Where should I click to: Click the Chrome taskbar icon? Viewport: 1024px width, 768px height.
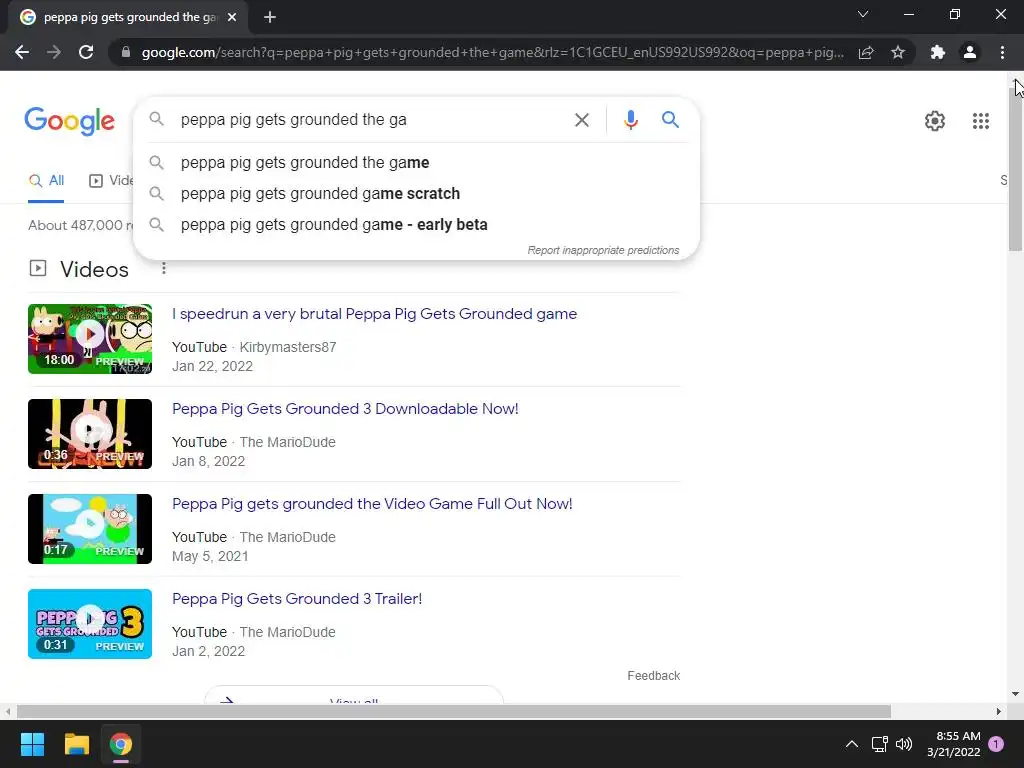coord(120,744)
